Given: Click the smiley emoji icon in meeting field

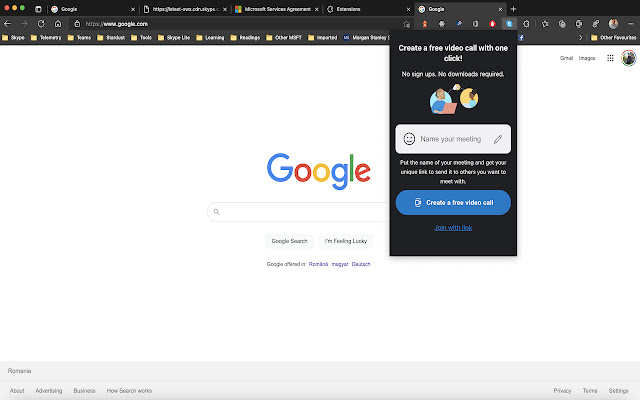Looking at the screenshot, I should pos(409,139).
